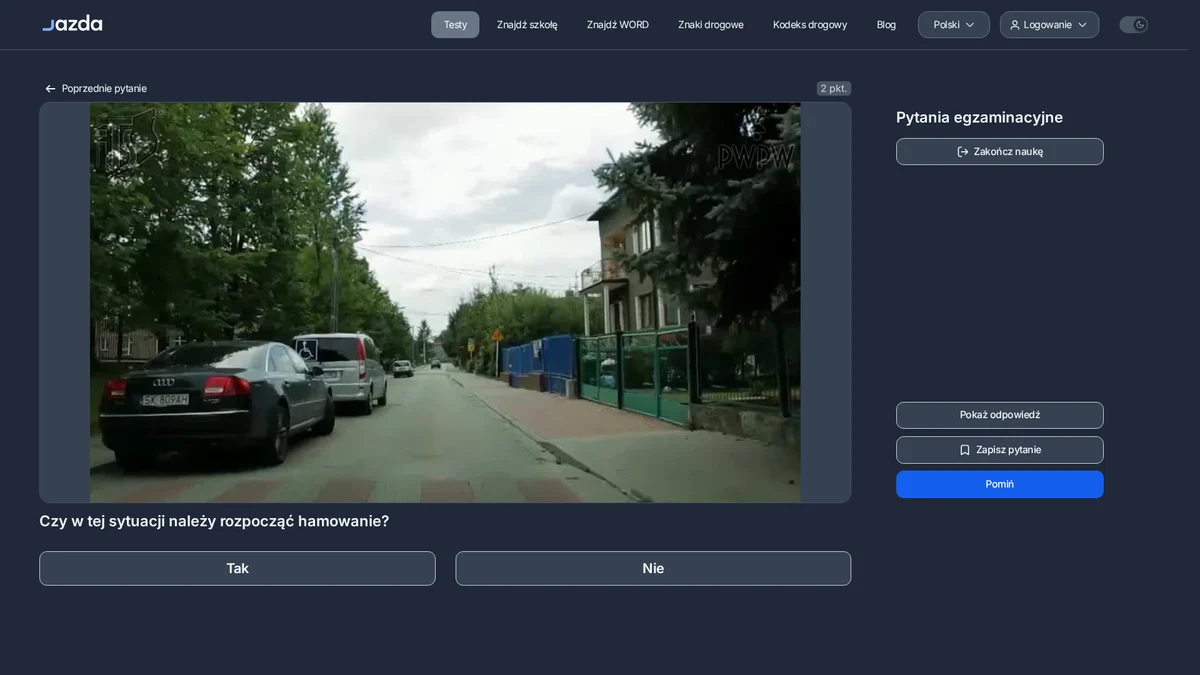Click the exit icon in Zakończ naukę

coord(963,152)
